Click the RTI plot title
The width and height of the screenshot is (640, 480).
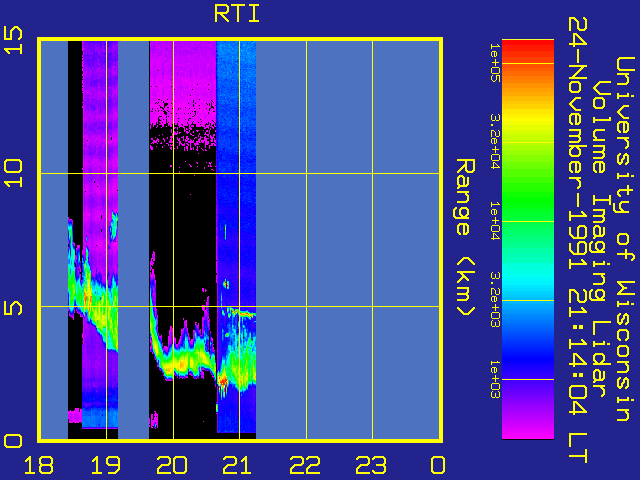[x=237, y=13]
